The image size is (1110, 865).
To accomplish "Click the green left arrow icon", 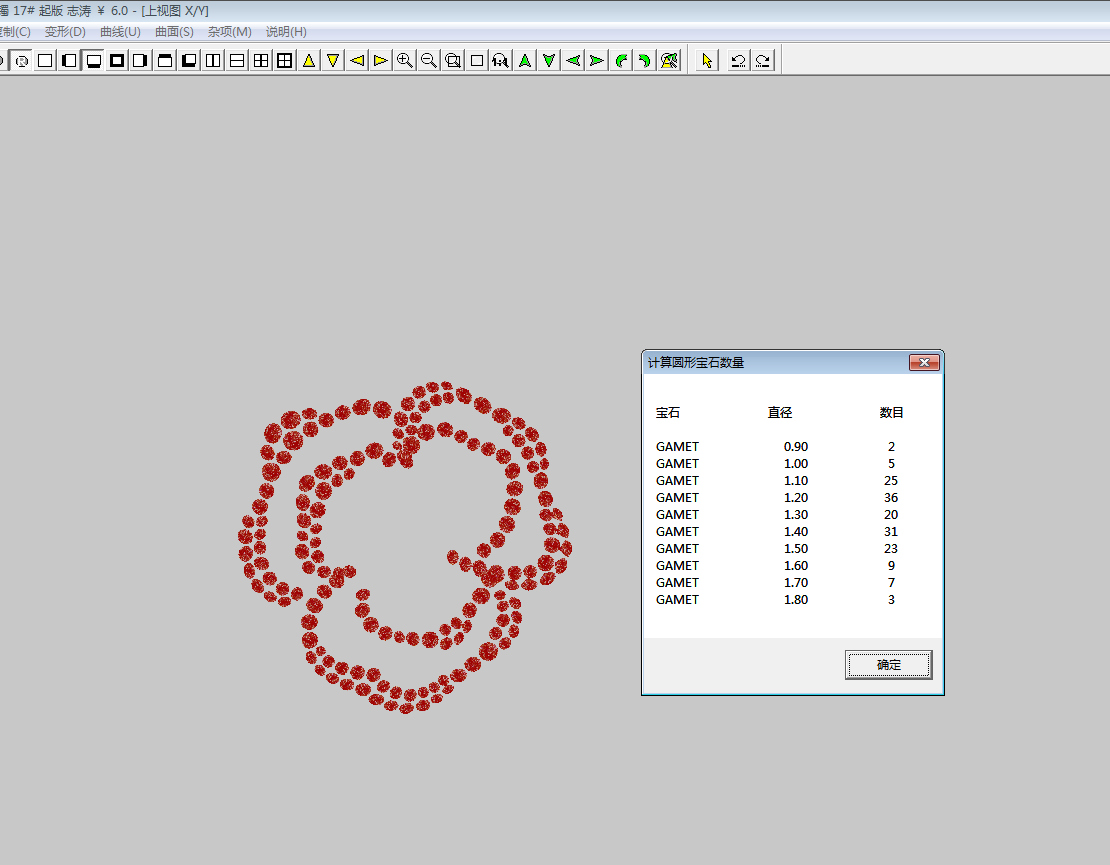I will click(573, 60).
